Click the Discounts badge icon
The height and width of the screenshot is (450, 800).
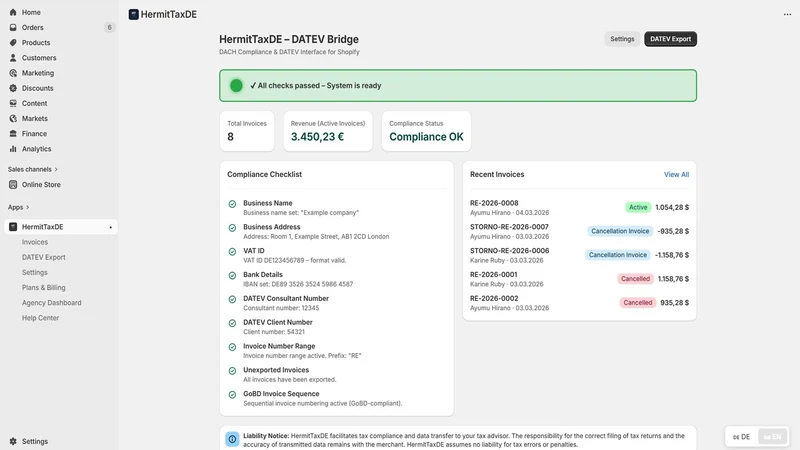(13, 88)
